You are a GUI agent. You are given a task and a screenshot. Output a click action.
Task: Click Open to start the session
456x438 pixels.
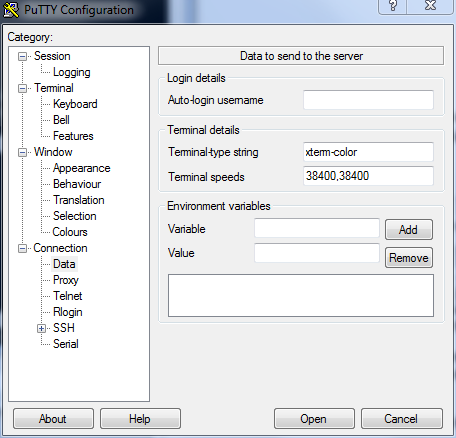314,419
